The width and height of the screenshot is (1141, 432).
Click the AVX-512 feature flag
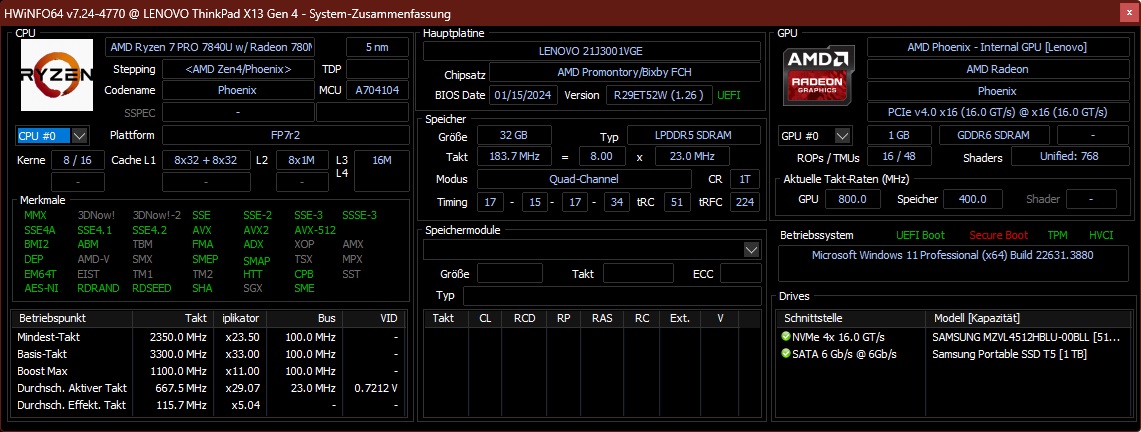[315, 230]
